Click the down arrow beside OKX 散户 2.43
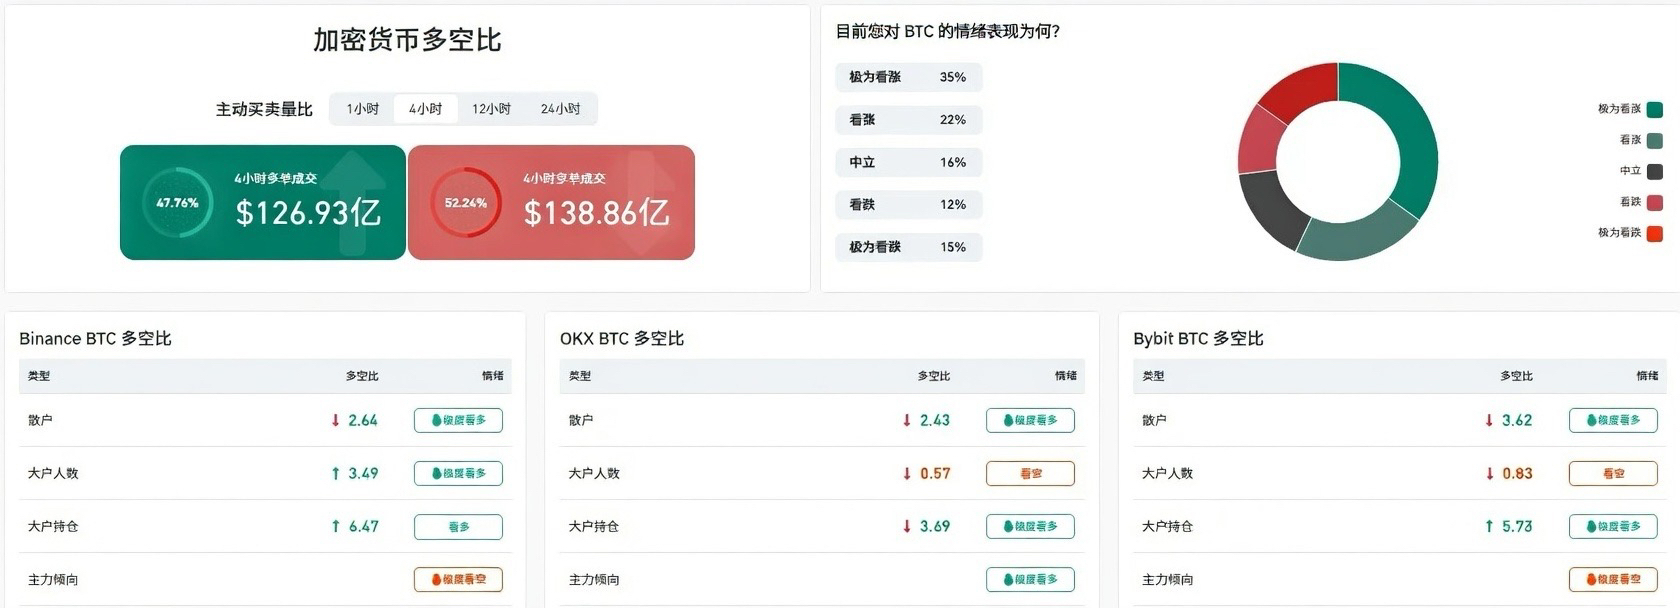This screenshot has height=608, width=1680. coord(907,421)
